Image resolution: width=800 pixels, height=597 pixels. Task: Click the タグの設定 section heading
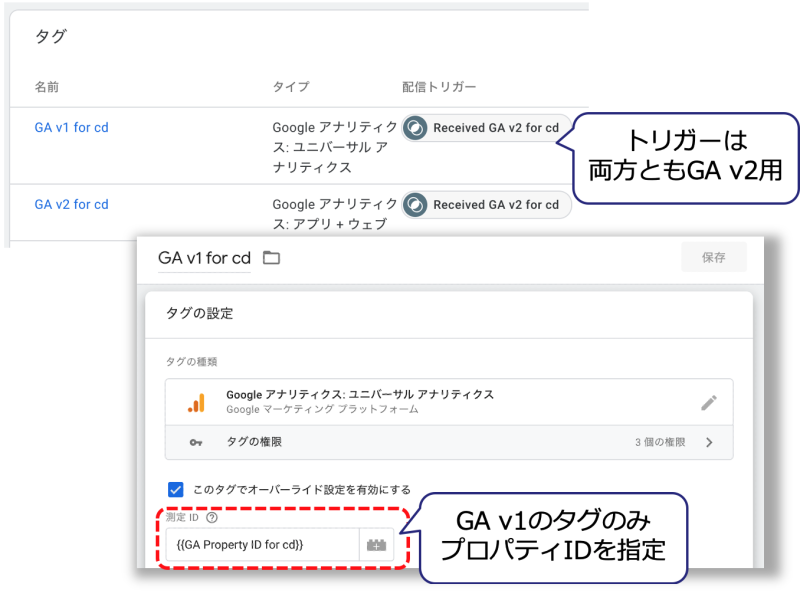[x=199, y=313]
